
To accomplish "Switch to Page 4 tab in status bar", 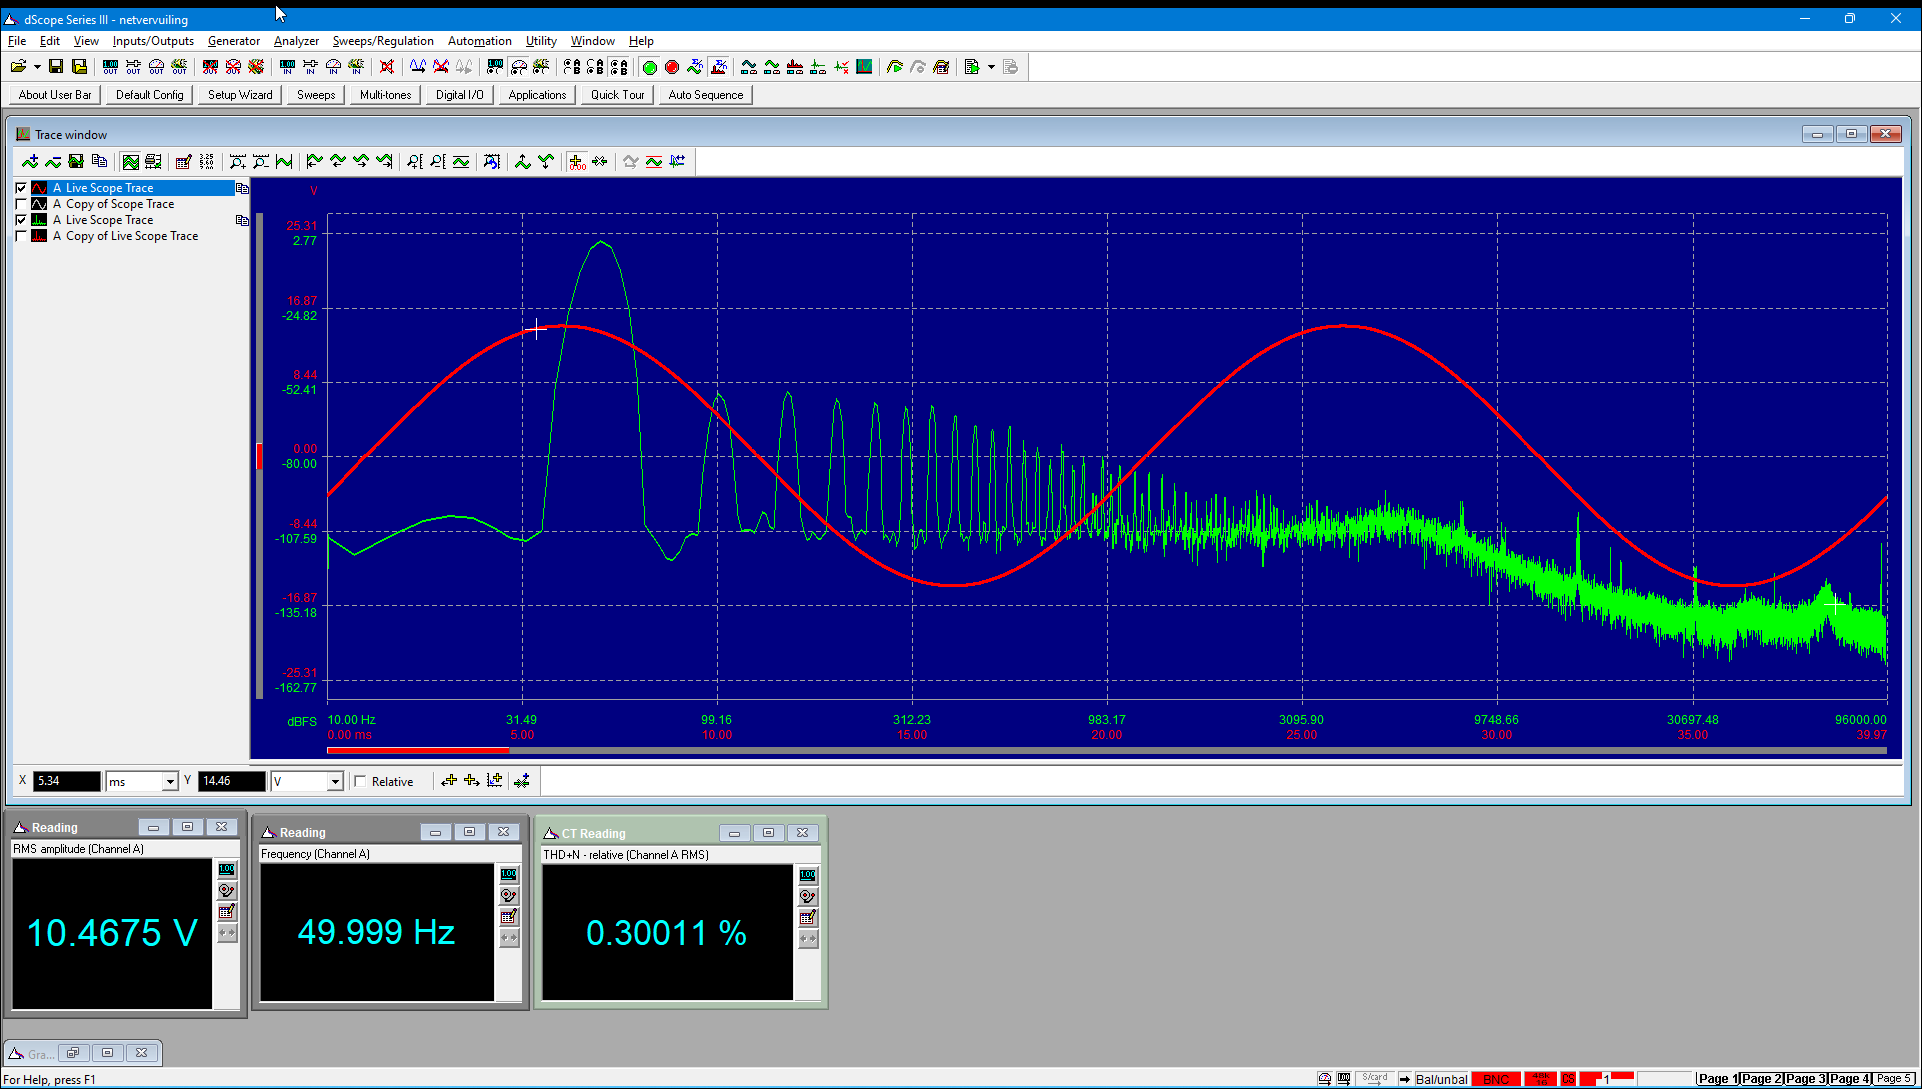I will coord(1849,1079).
